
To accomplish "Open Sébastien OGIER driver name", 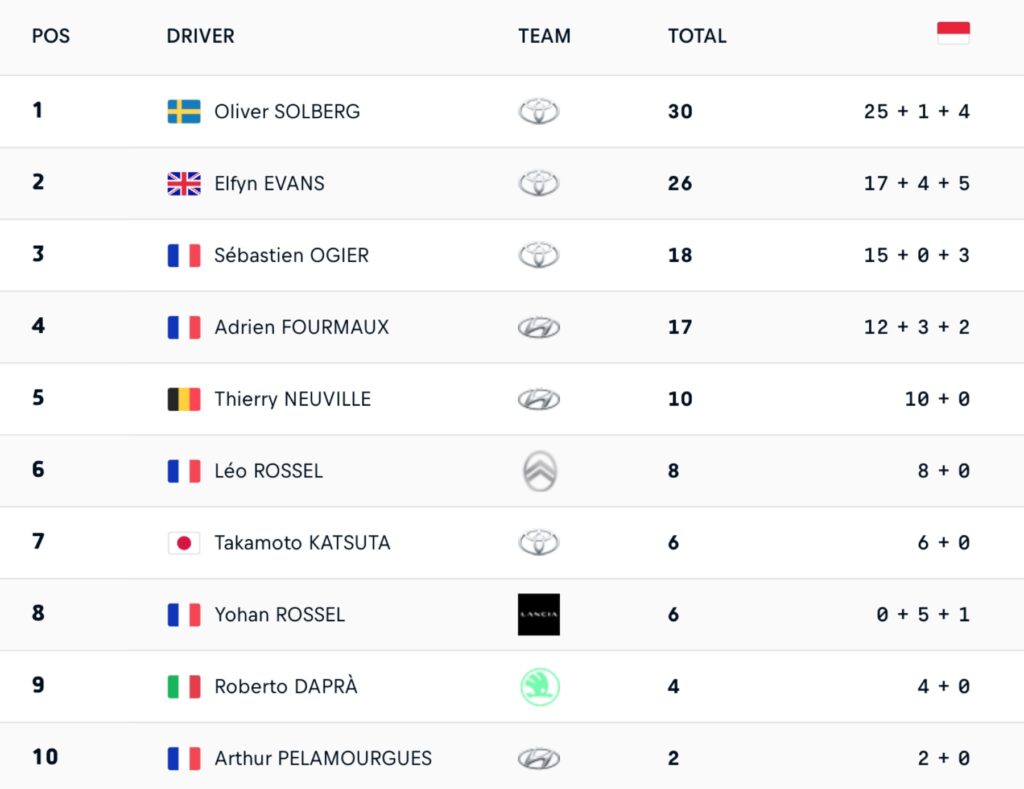I will [291, 255].
